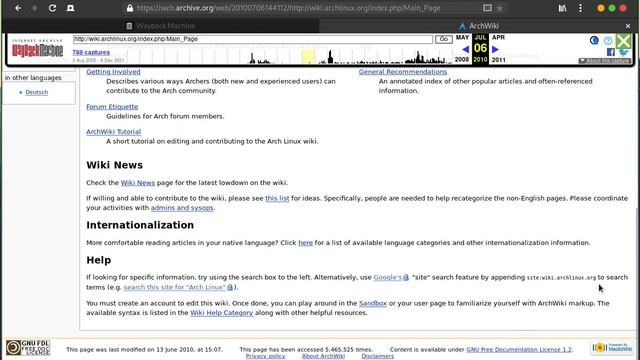The height and width of the screenshot is (360, 640).
Task: Open the 788 captures link
Action: (91, 52)
